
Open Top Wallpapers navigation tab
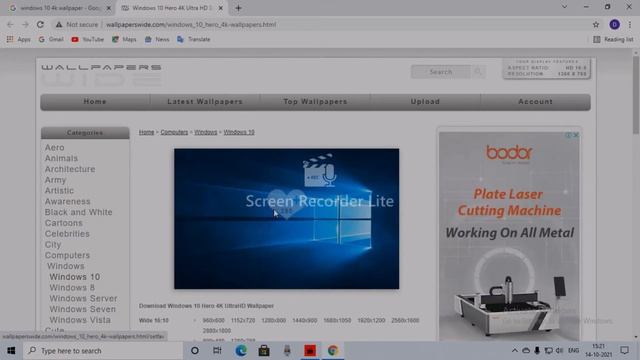click(315, 102)
